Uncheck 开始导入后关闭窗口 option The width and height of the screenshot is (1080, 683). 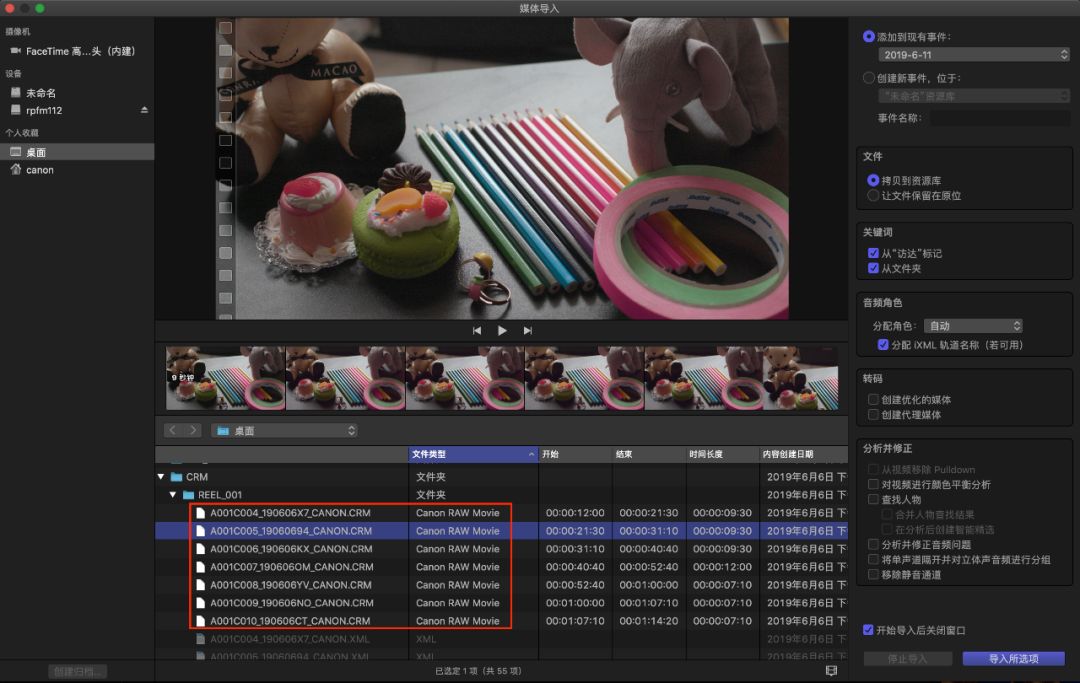tap(868, 630)
